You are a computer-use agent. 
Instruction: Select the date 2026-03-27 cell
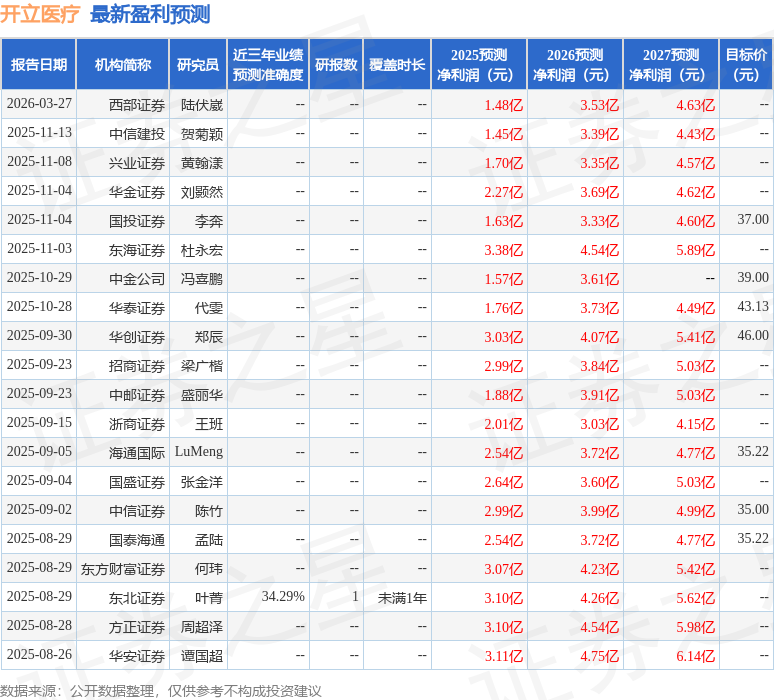(x=39, y=104)
